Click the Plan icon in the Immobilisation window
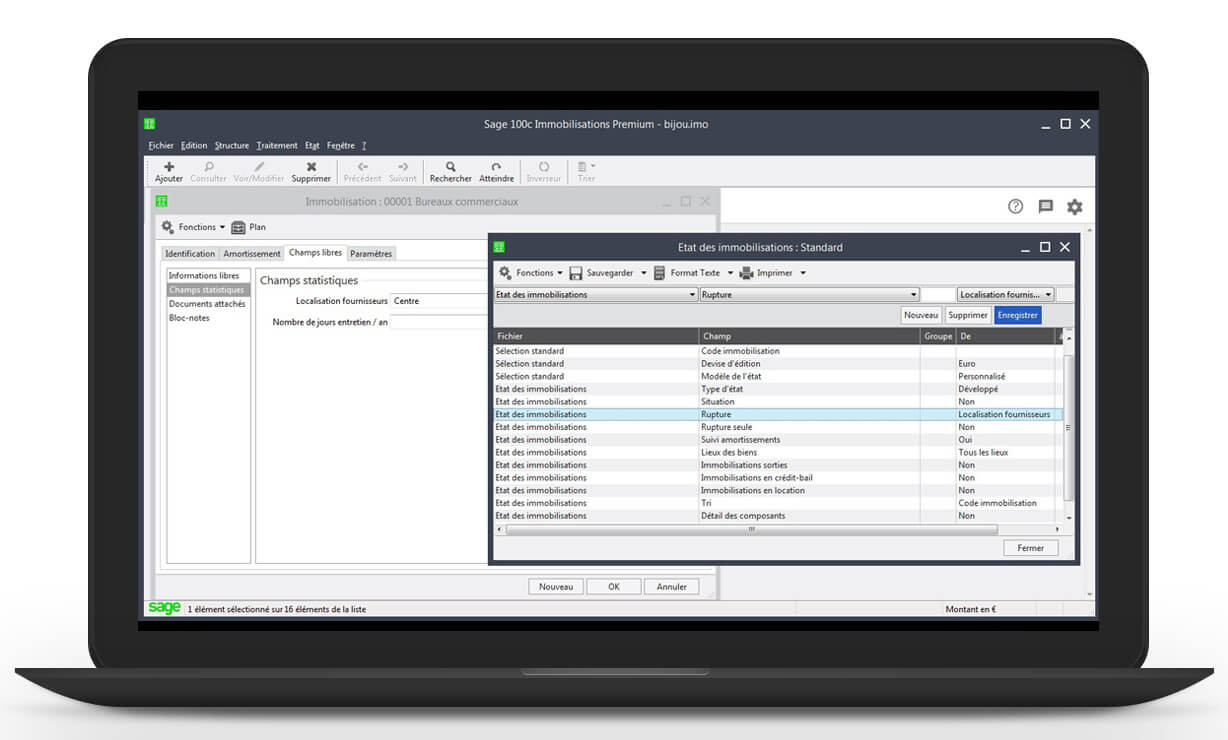The height and width of the screenshot is (740, 1228). point(238,227)
